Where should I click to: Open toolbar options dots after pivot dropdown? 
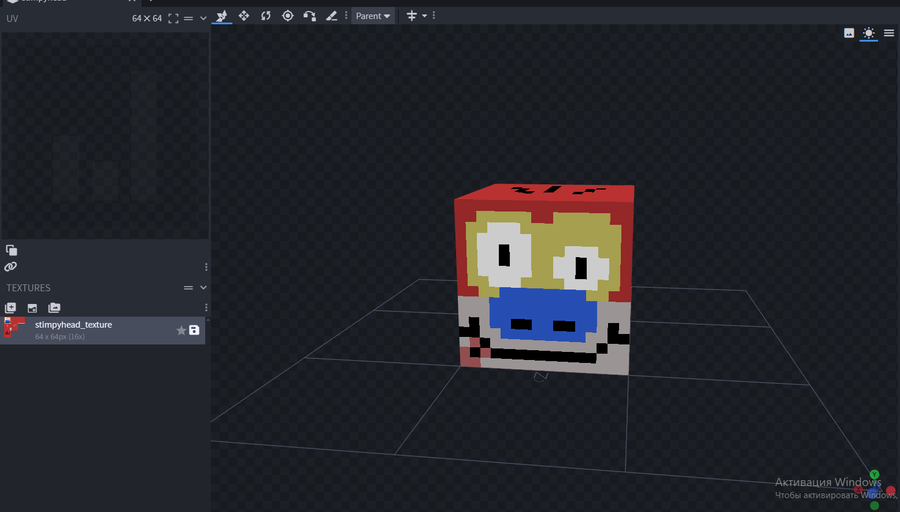click(x=434, y=15)
